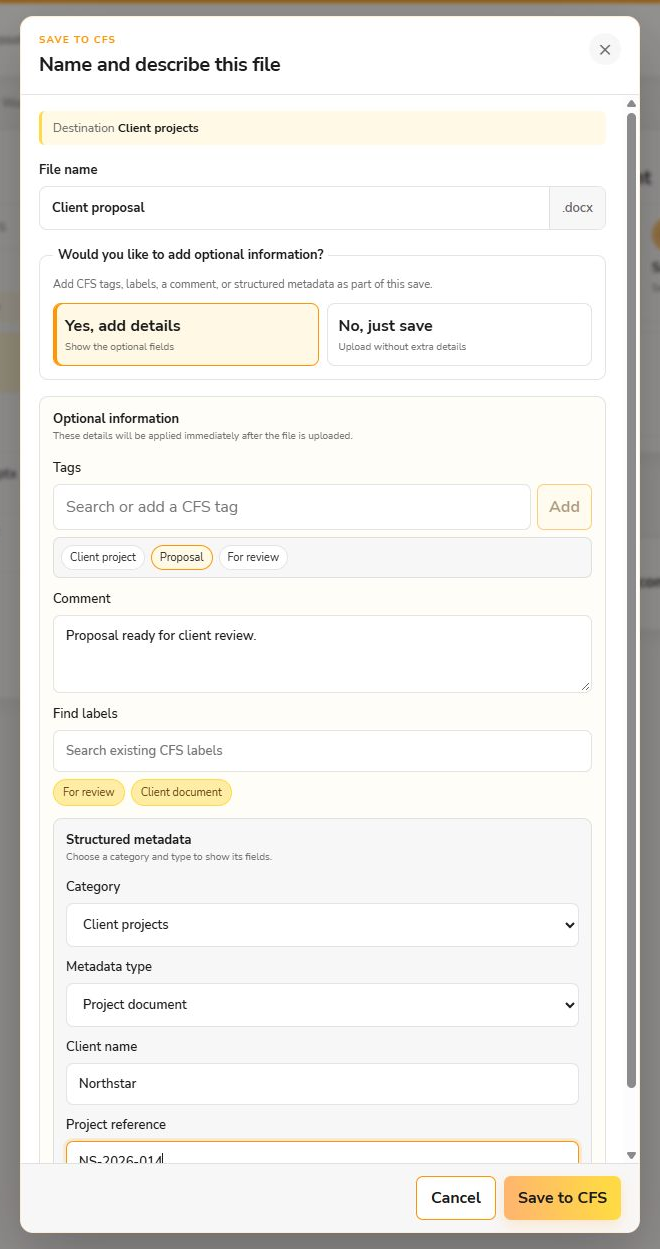660x1249 pixels.
Task: Focus the File name input field
Action: [x=294, y=208]
